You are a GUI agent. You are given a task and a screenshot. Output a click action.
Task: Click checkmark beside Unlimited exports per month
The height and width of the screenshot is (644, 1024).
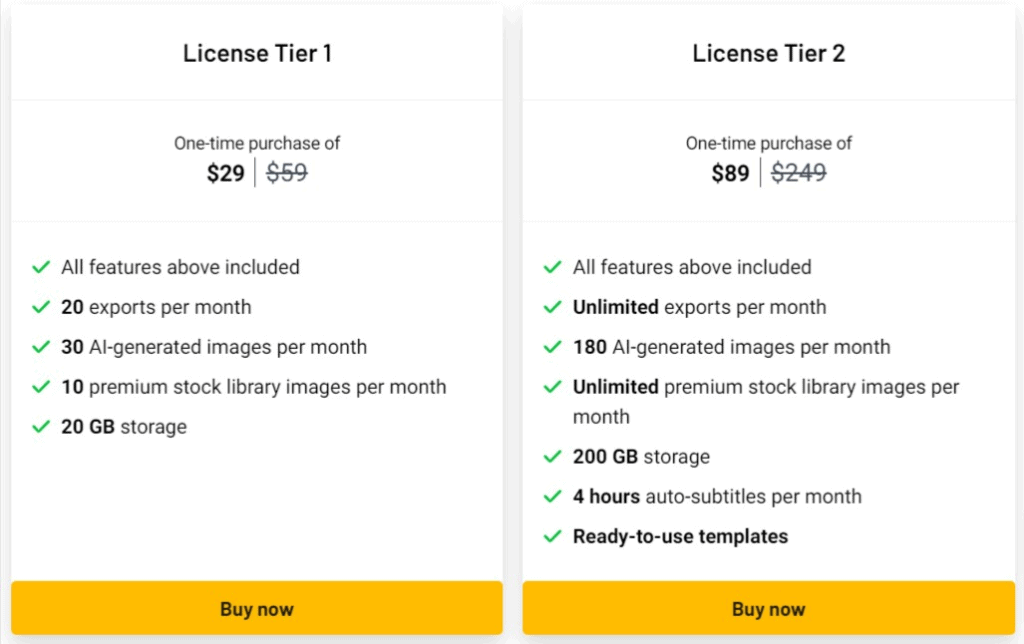pos(552,306)
